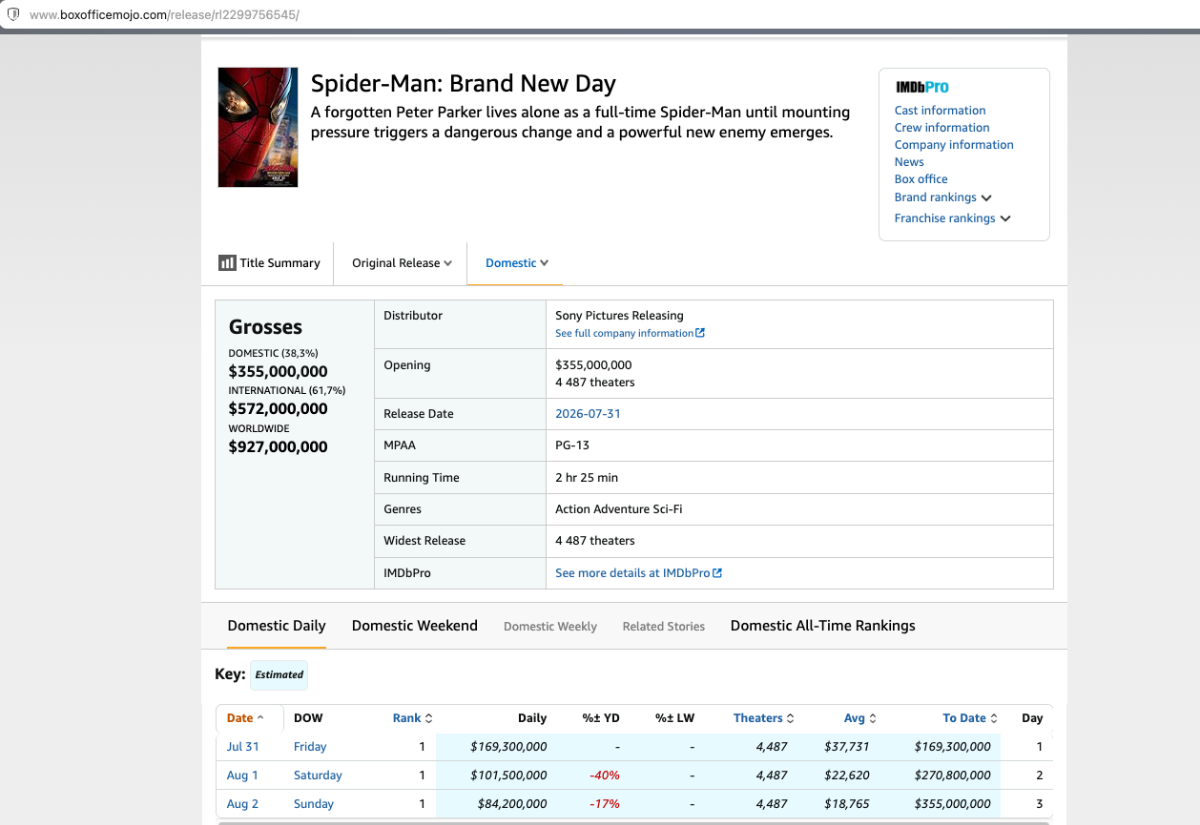Sort the table by Date column
The image size is (1200, 825).
tap(245, 718)
